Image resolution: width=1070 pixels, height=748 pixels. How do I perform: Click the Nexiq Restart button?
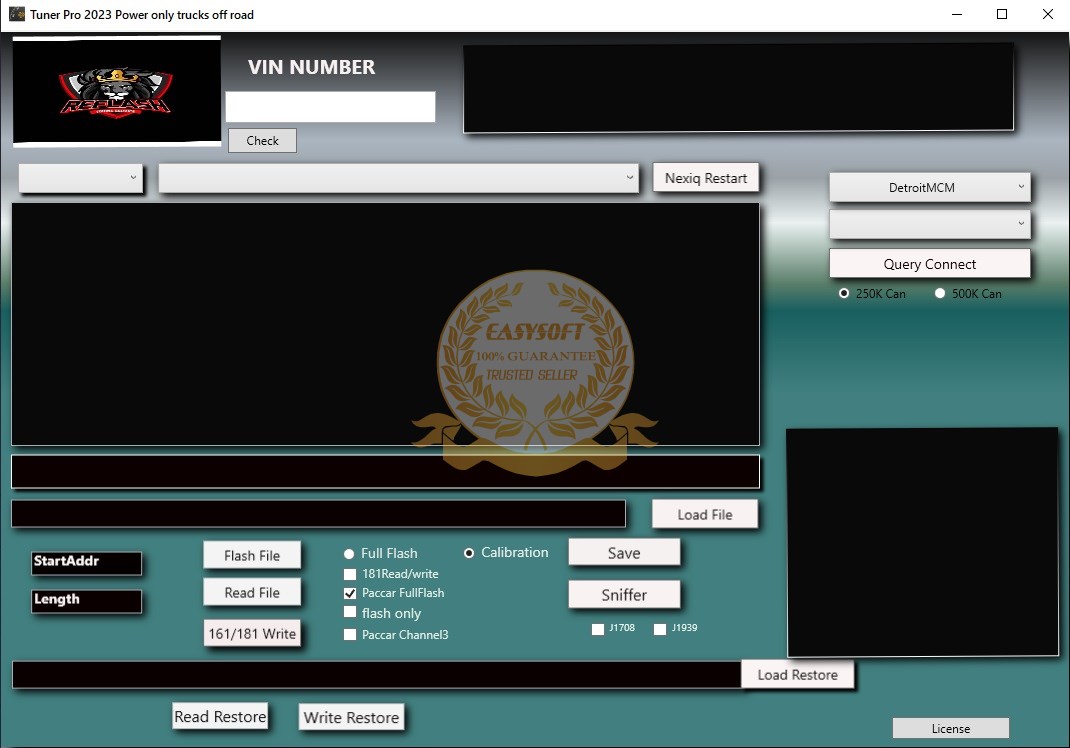click(706, 178)
